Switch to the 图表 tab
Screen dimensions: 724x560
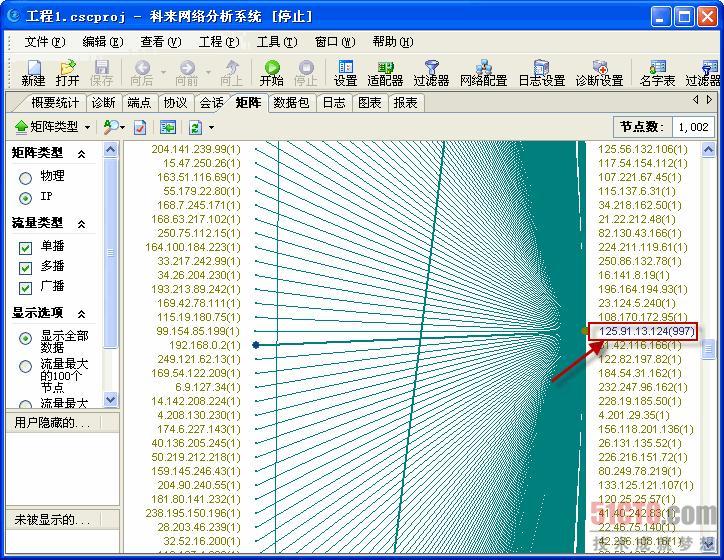[x=369, y=102]
